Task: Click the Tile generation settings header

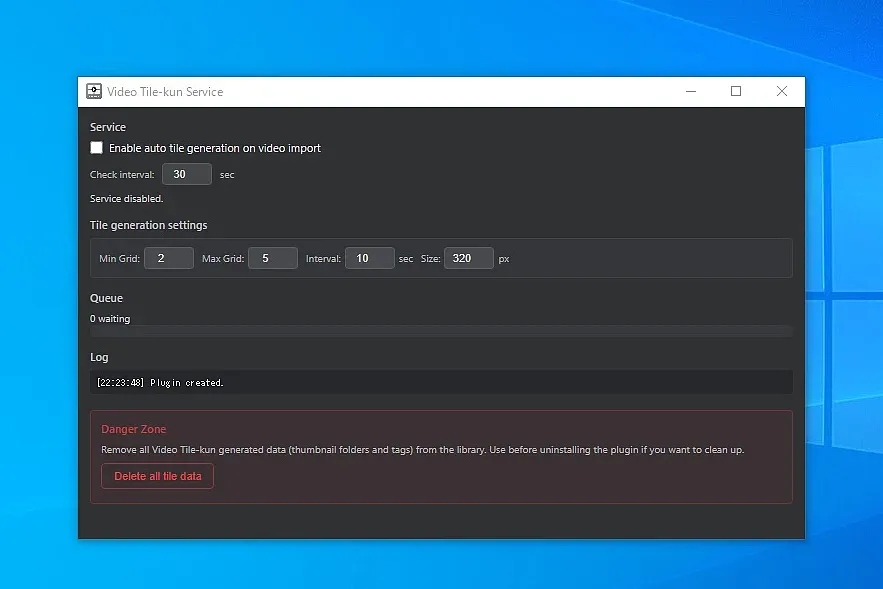Action: pos(148,225)
